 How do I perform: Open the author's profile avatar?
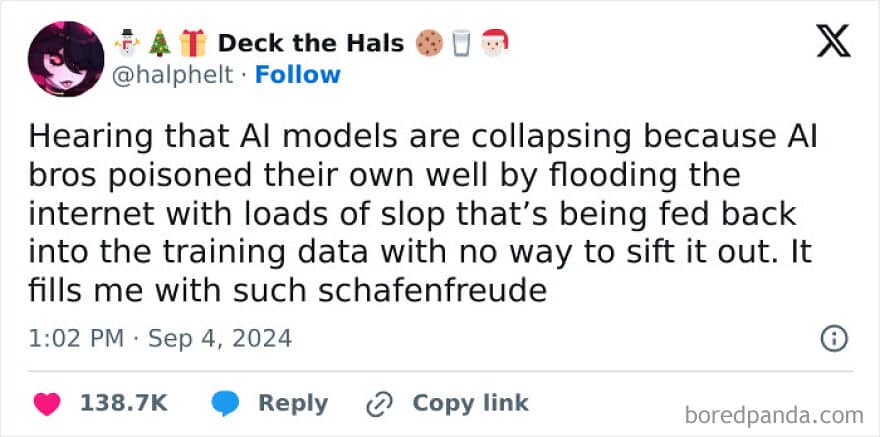[65, 59]
